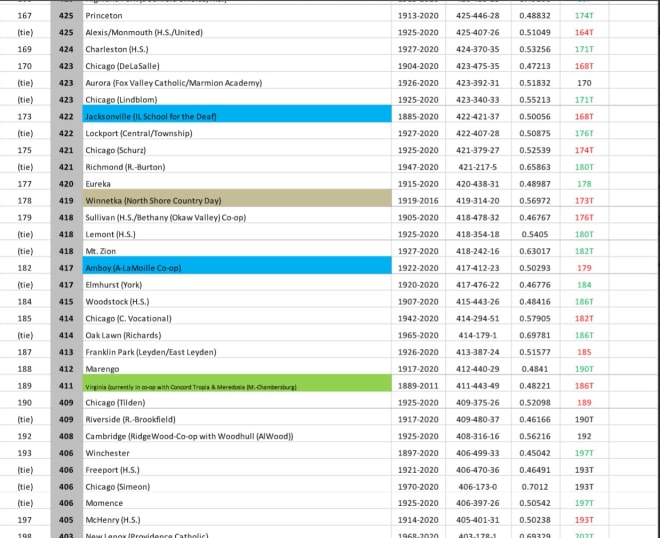Select green highlighted Virginia co-op cell
Image resolution: width=660 pixels, height=538 pixels.
[x=237, y=384]
